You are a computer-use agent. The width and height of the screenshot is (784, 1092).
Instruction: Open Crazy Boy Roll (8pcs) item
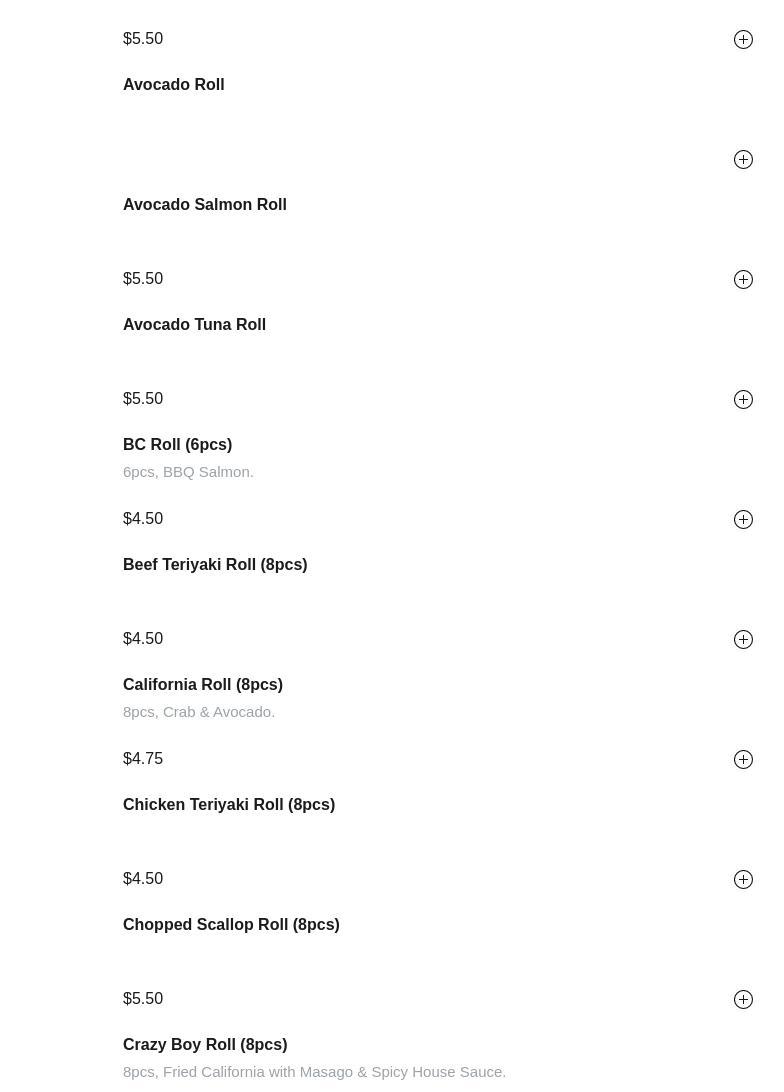204,1045
